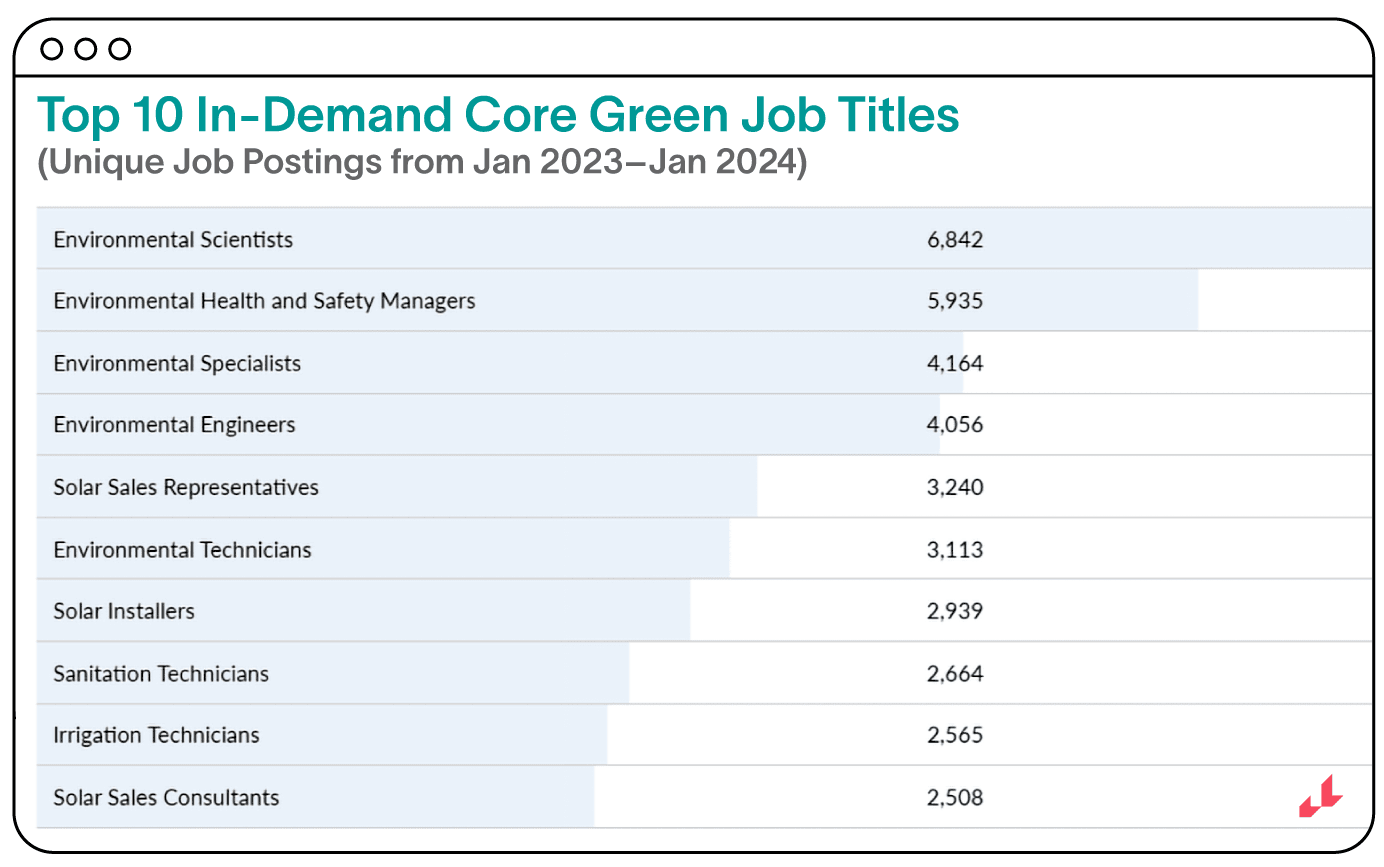Select the 2,508 postings value
This screenshot has height=867, width=1384.
[955, 798]
